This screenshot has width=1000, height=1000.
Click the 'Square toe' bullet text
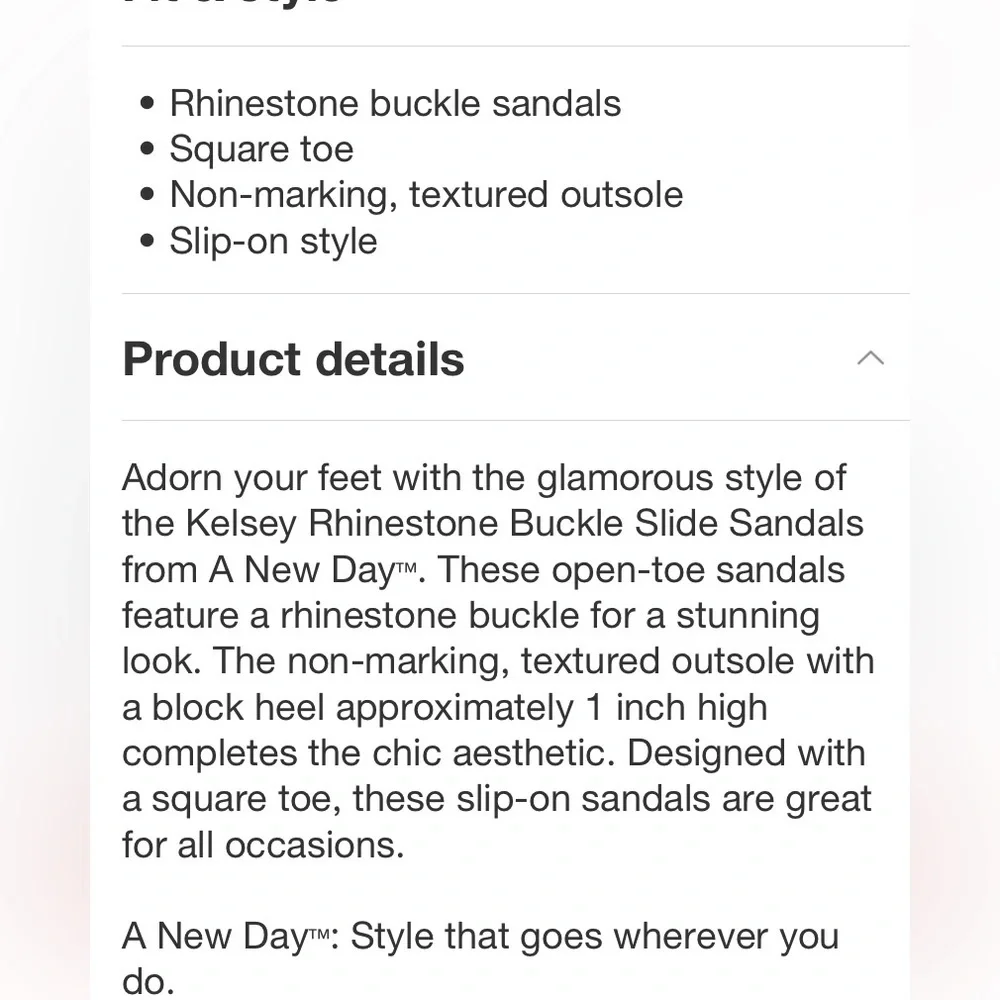tap(261, 149)
